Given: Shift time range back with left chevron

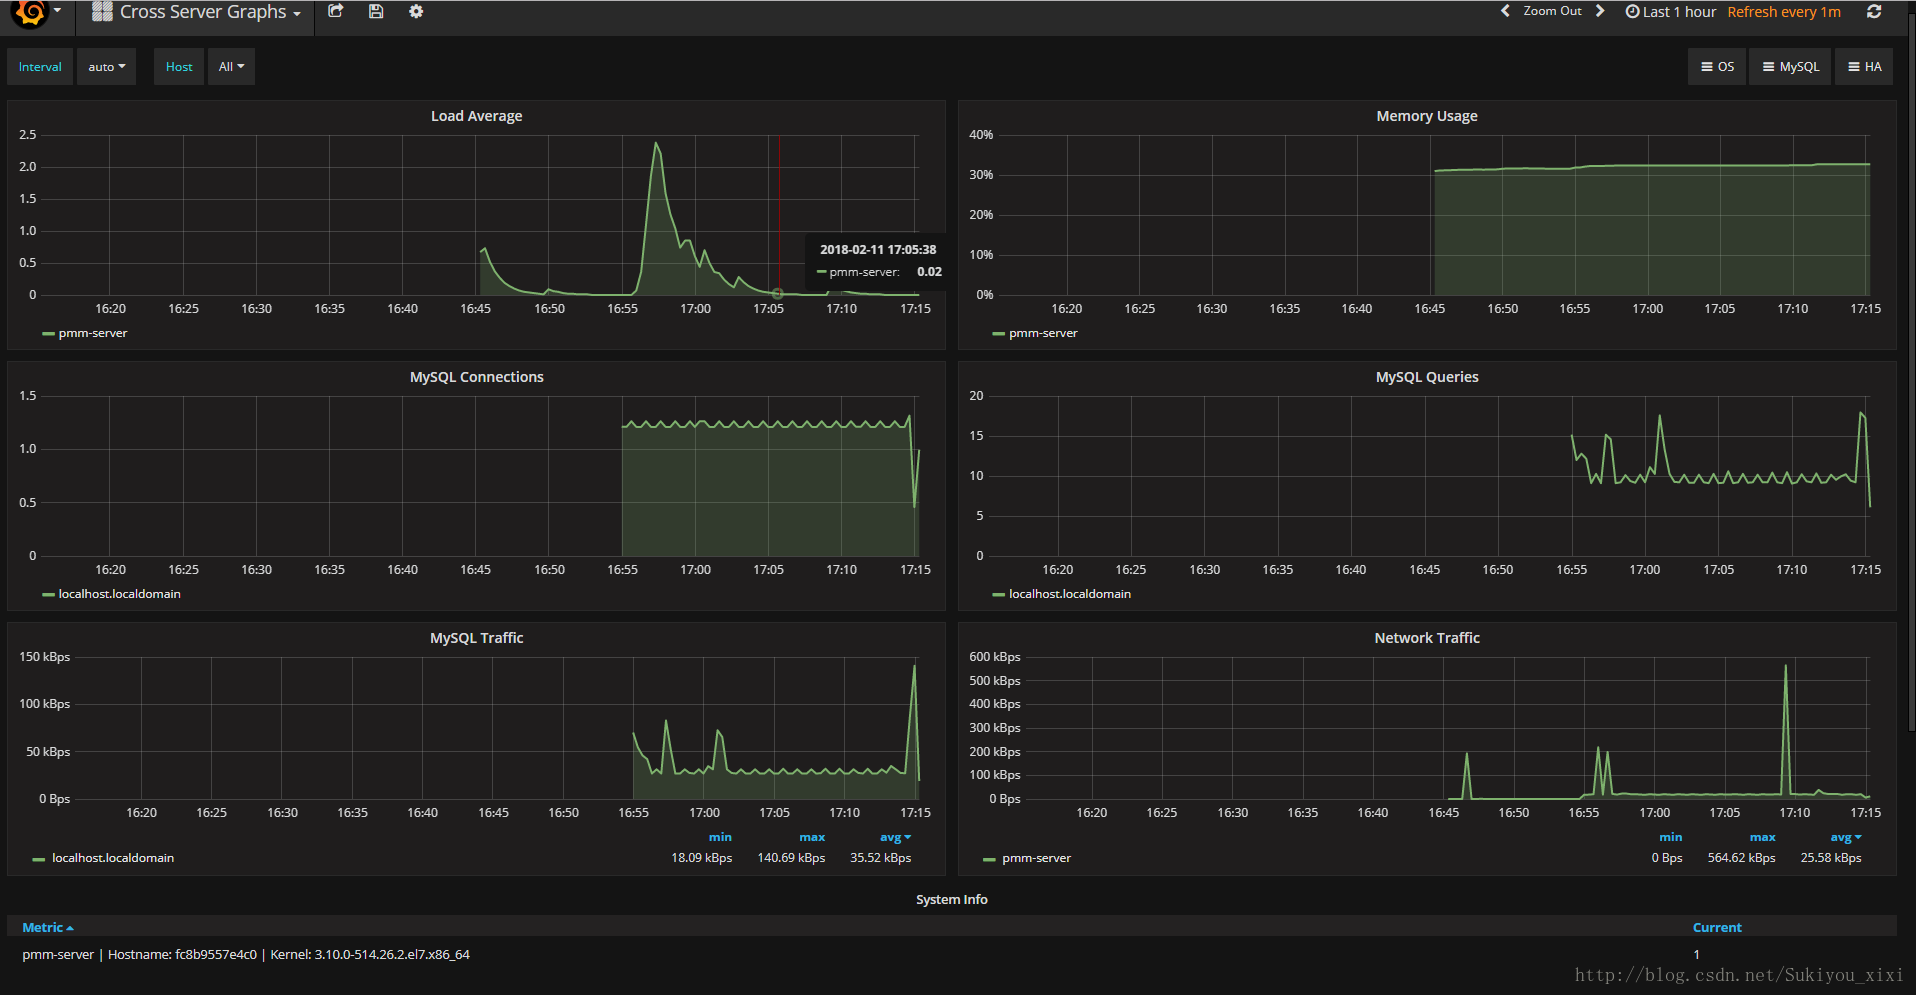Looking at the screenshot, I should [x=1505, y=11].
